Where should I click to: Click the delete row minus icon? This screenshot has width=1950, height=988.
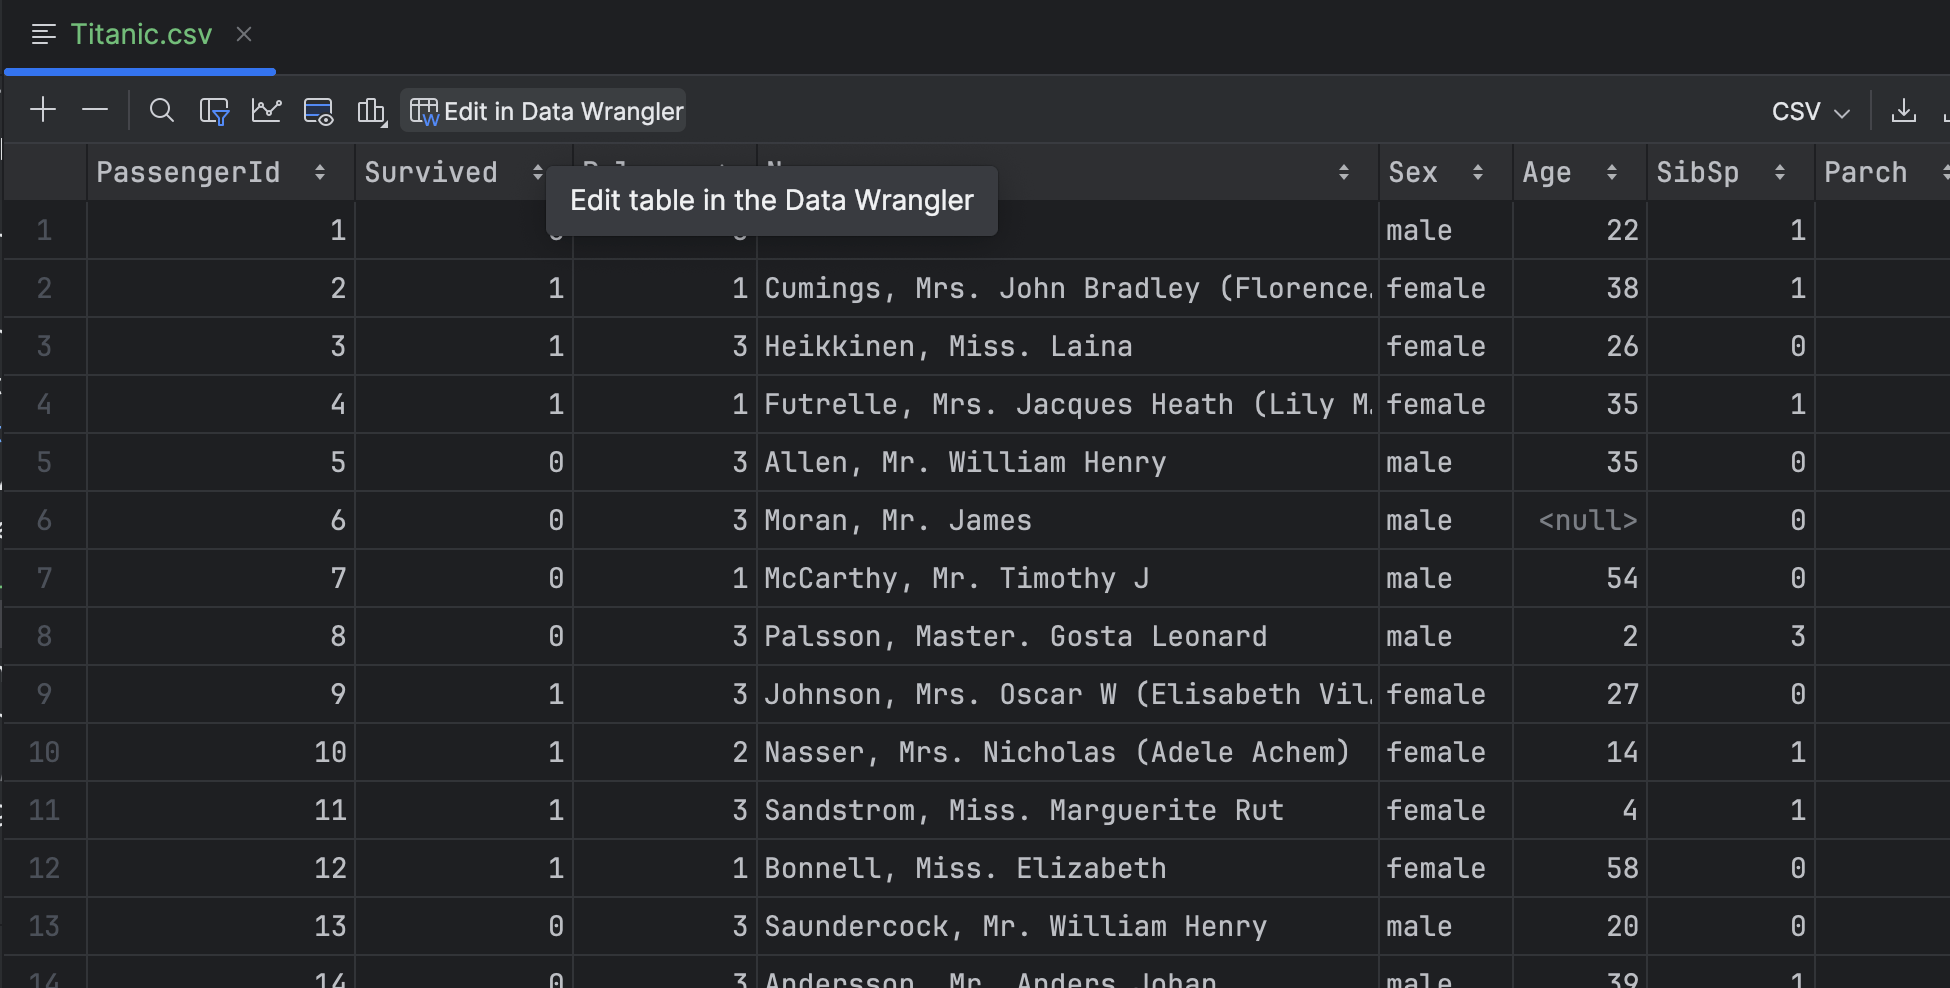click(x=95, y=110)
